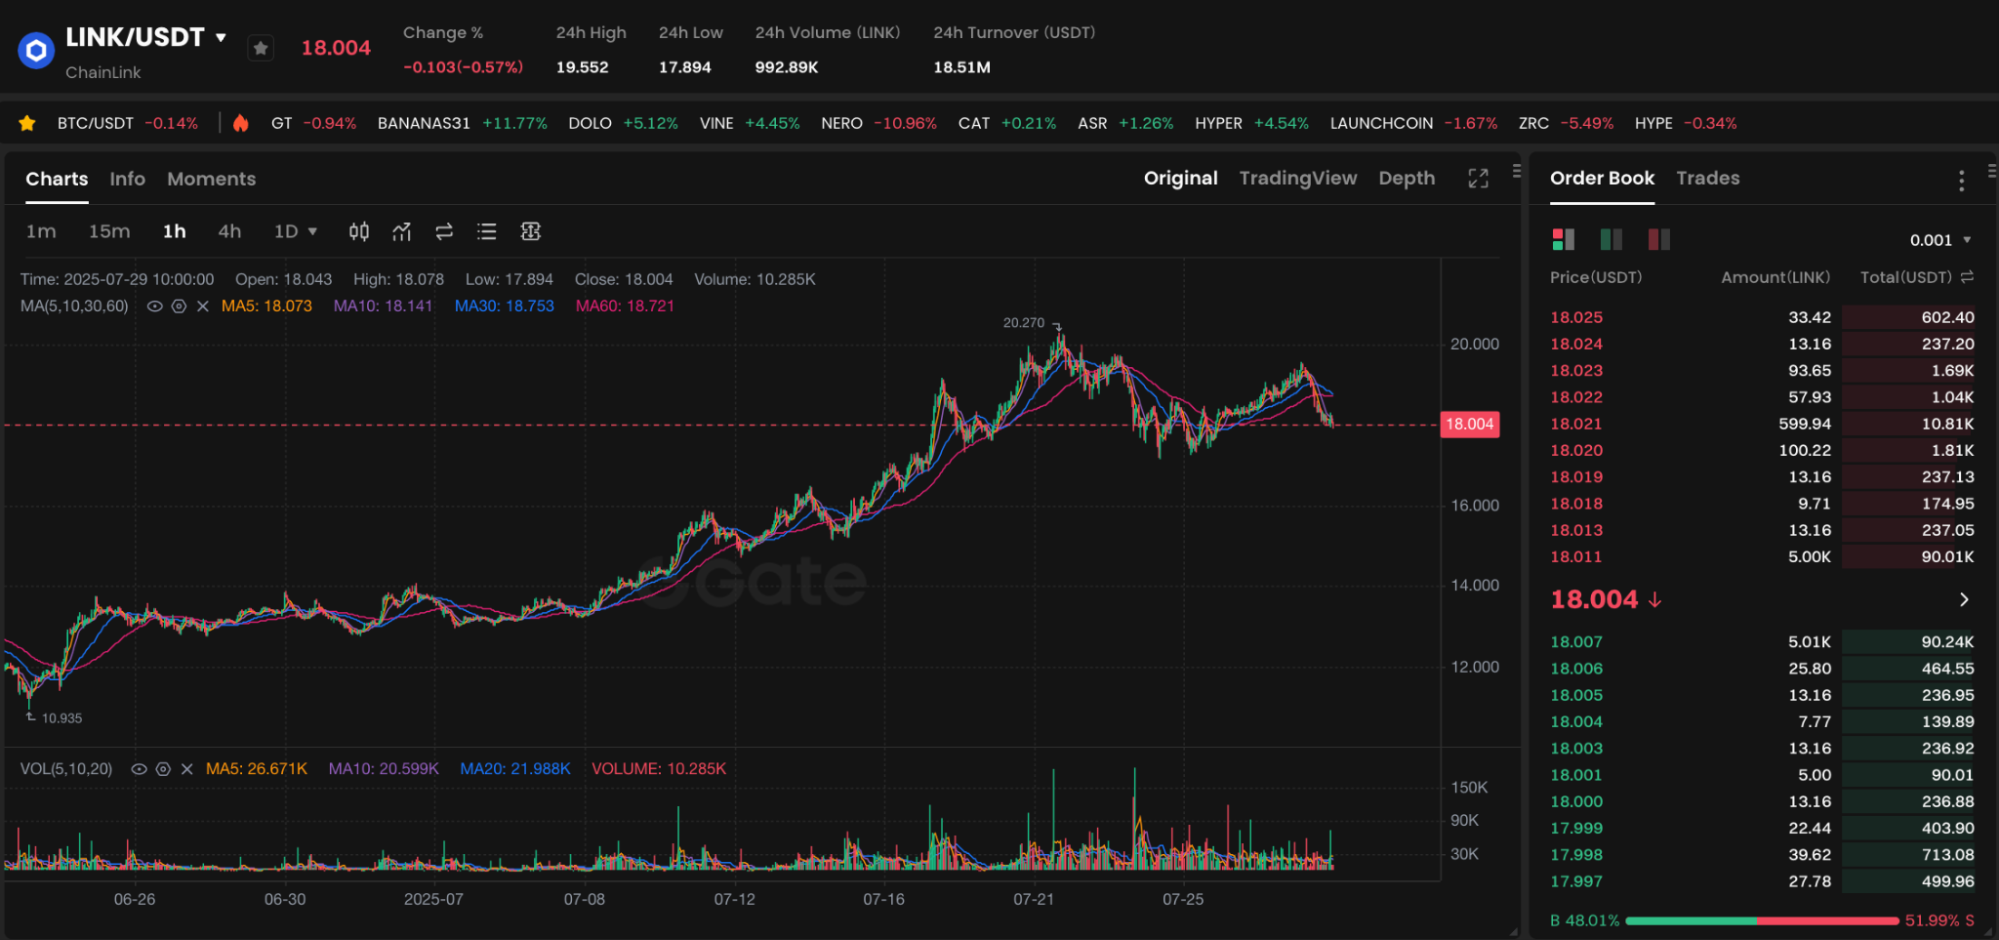1999x940 pixels.
Task: Select the 18.007 bid price row
Action: [1762, 642]
